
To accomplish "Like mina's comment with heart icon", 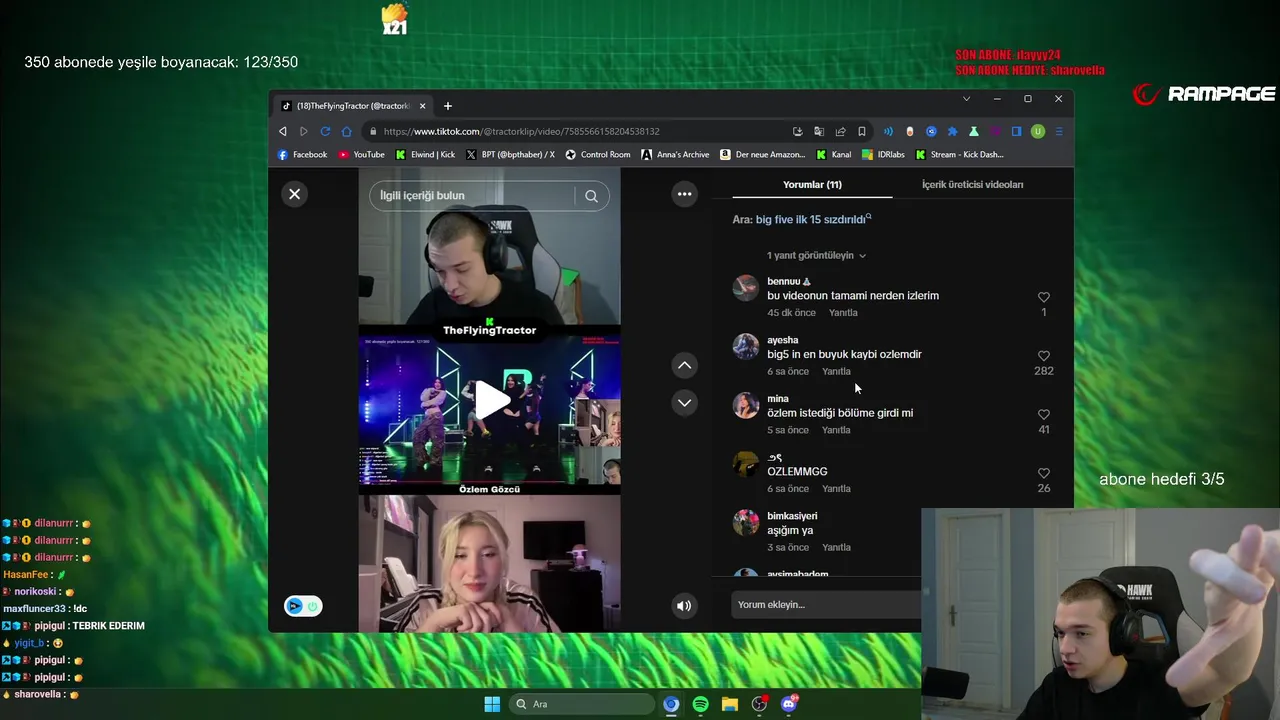I will click(1043, 414).
